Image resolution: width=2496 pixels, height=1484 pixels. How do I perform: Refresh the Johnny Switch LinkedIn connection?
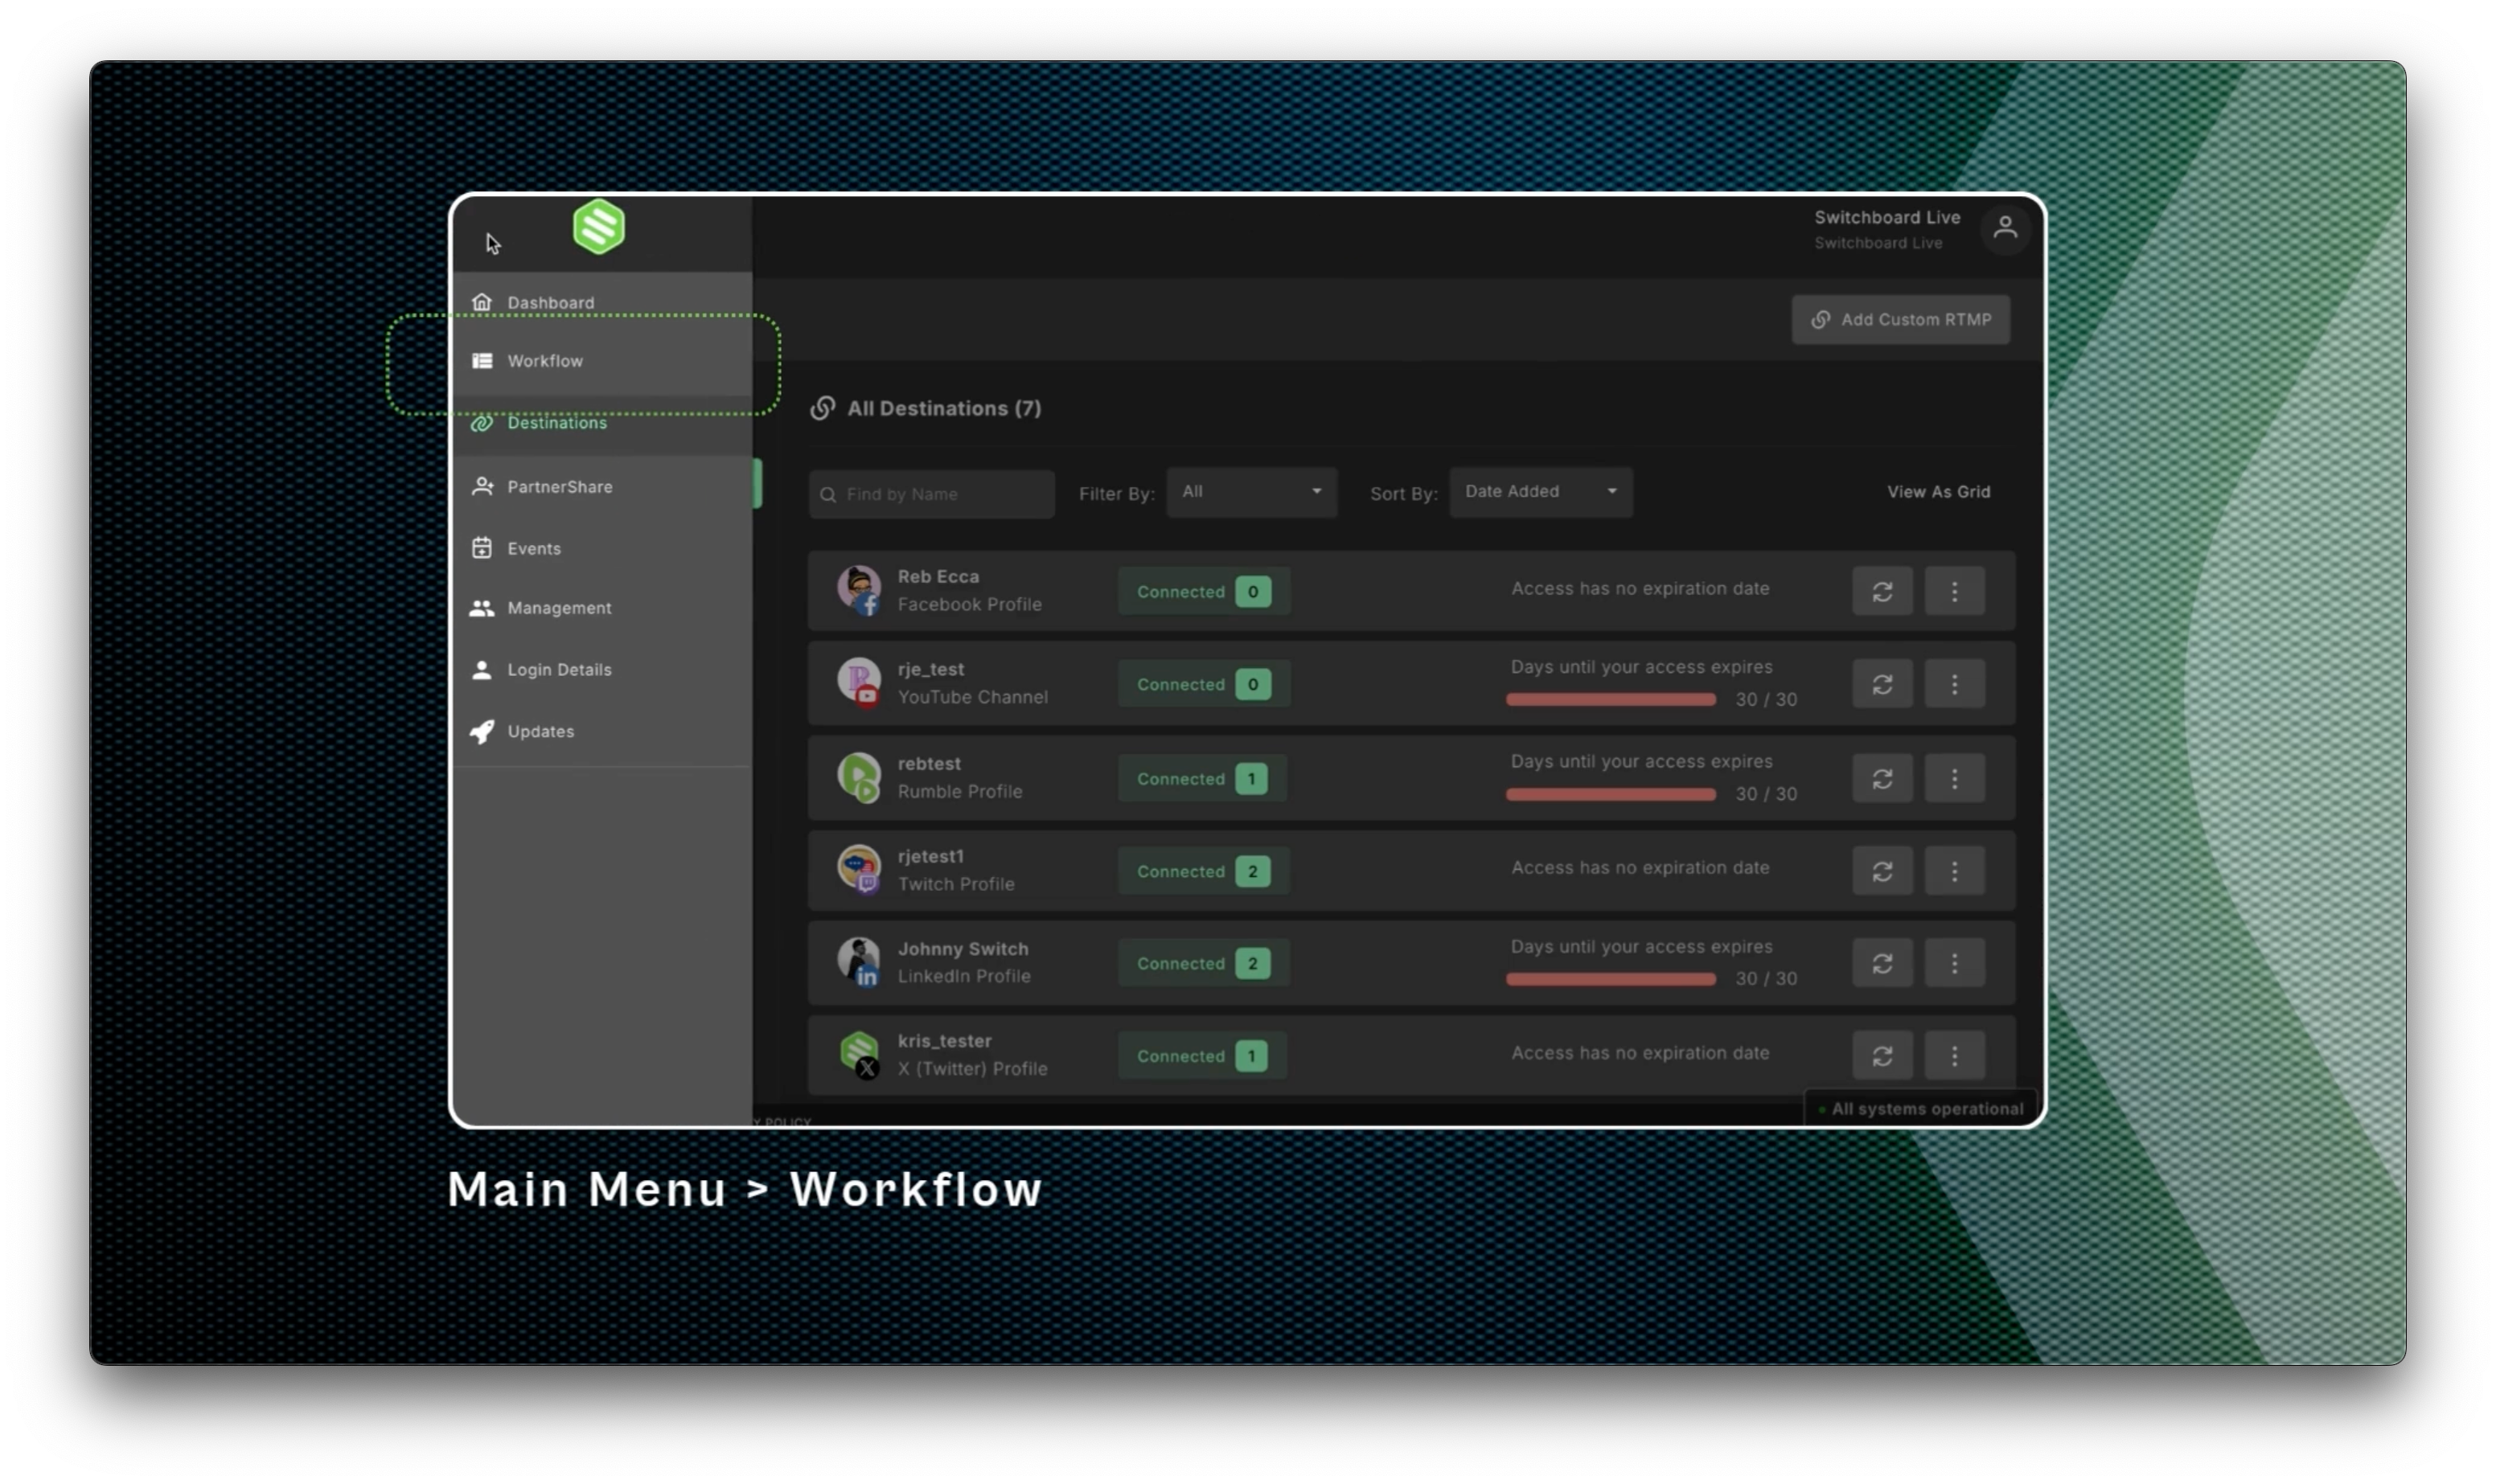(1882, 963)
